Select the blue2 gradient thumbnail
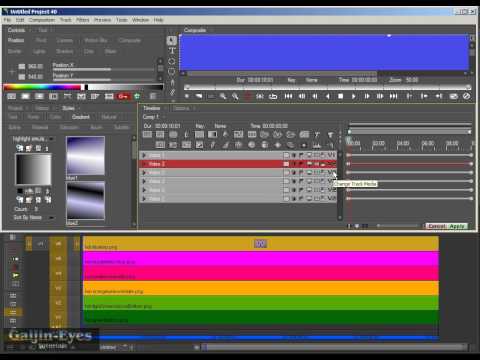480x360 pixels. (x=85, y=201)
